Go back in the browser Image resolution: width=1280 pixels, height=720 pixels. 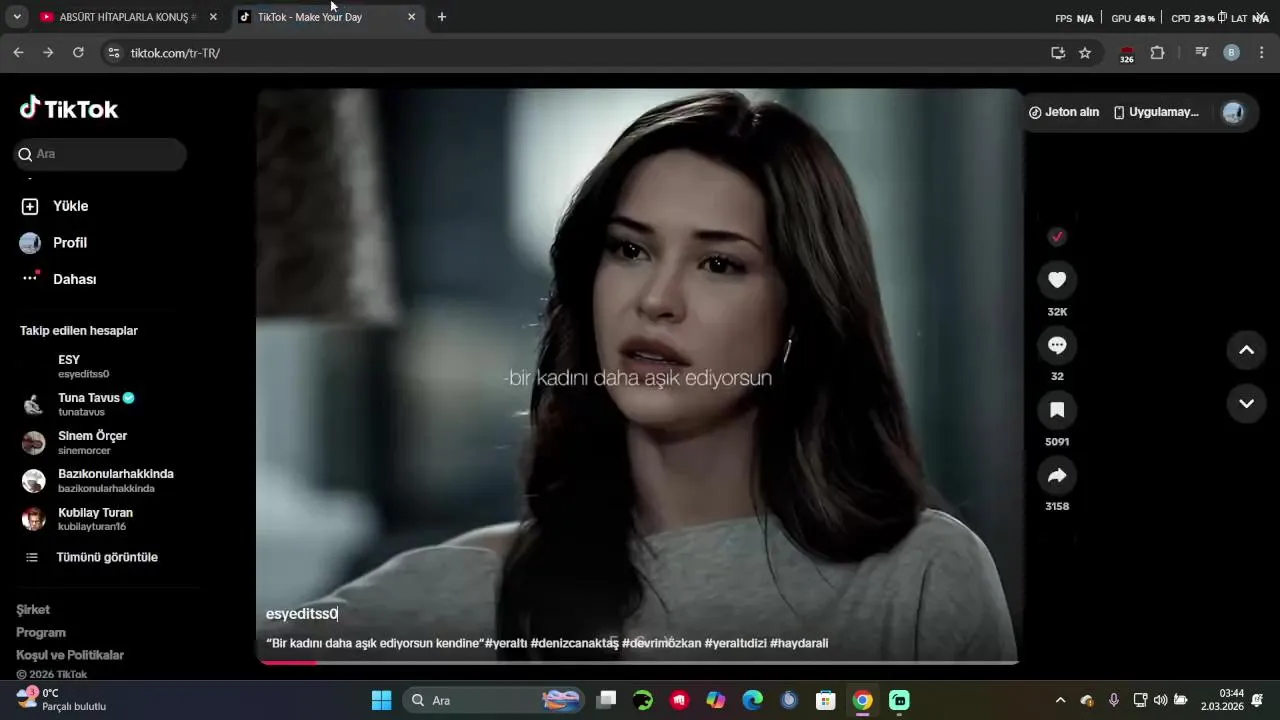click(18, 53)
